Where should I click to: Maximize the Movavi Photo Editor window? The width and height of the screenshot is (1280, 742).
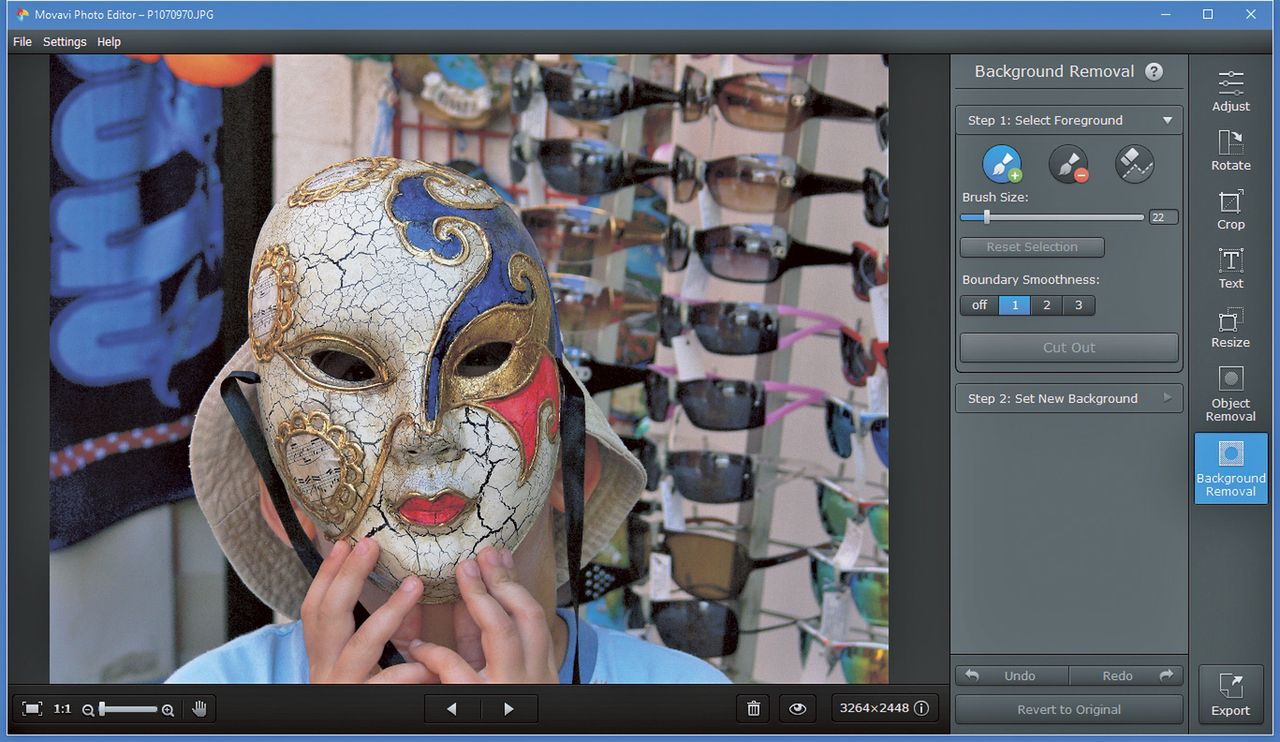[x=1208, y=14]
